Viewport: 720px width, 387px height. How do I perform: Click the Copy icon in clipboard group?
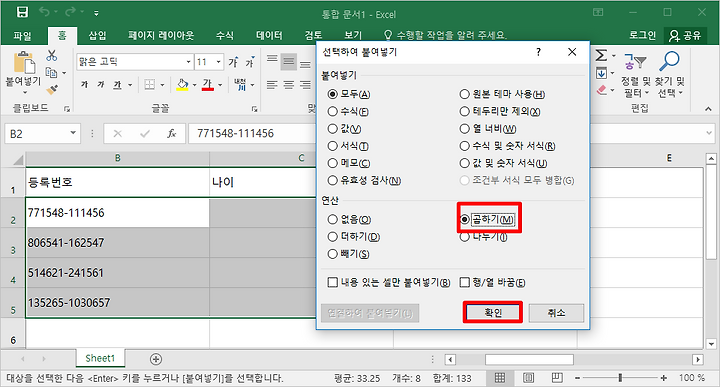(51, 73)
